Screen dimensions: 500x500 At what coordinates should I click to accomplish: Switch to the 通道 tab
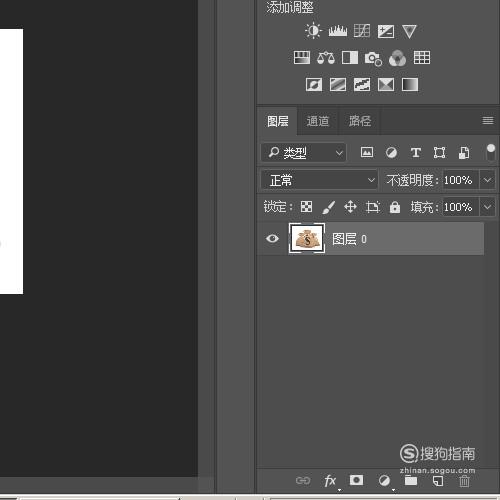point(318,121)
